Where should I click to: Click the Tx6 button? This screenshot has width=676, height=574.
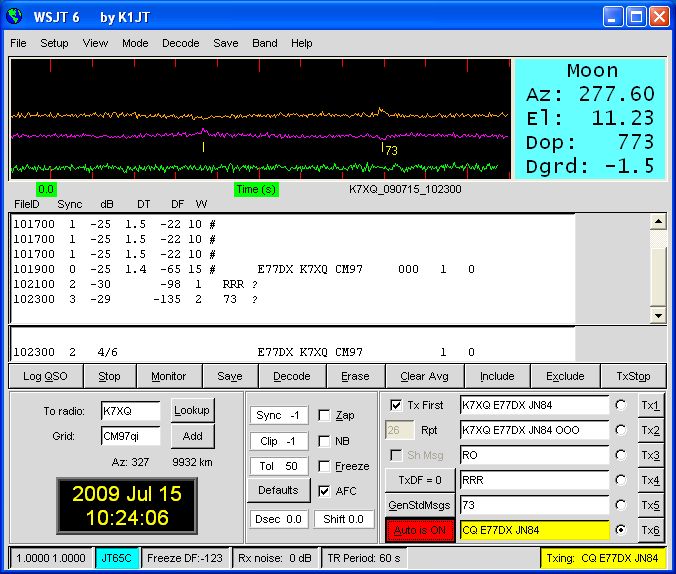(x=651, y=530)
